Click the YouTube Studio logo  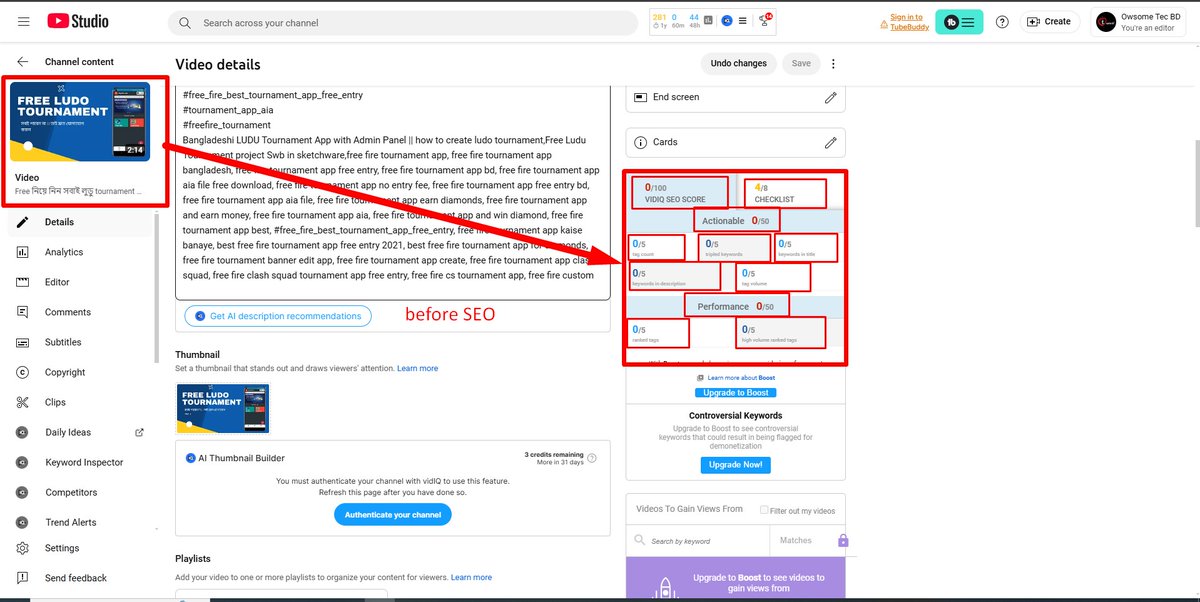coord(77,21)
